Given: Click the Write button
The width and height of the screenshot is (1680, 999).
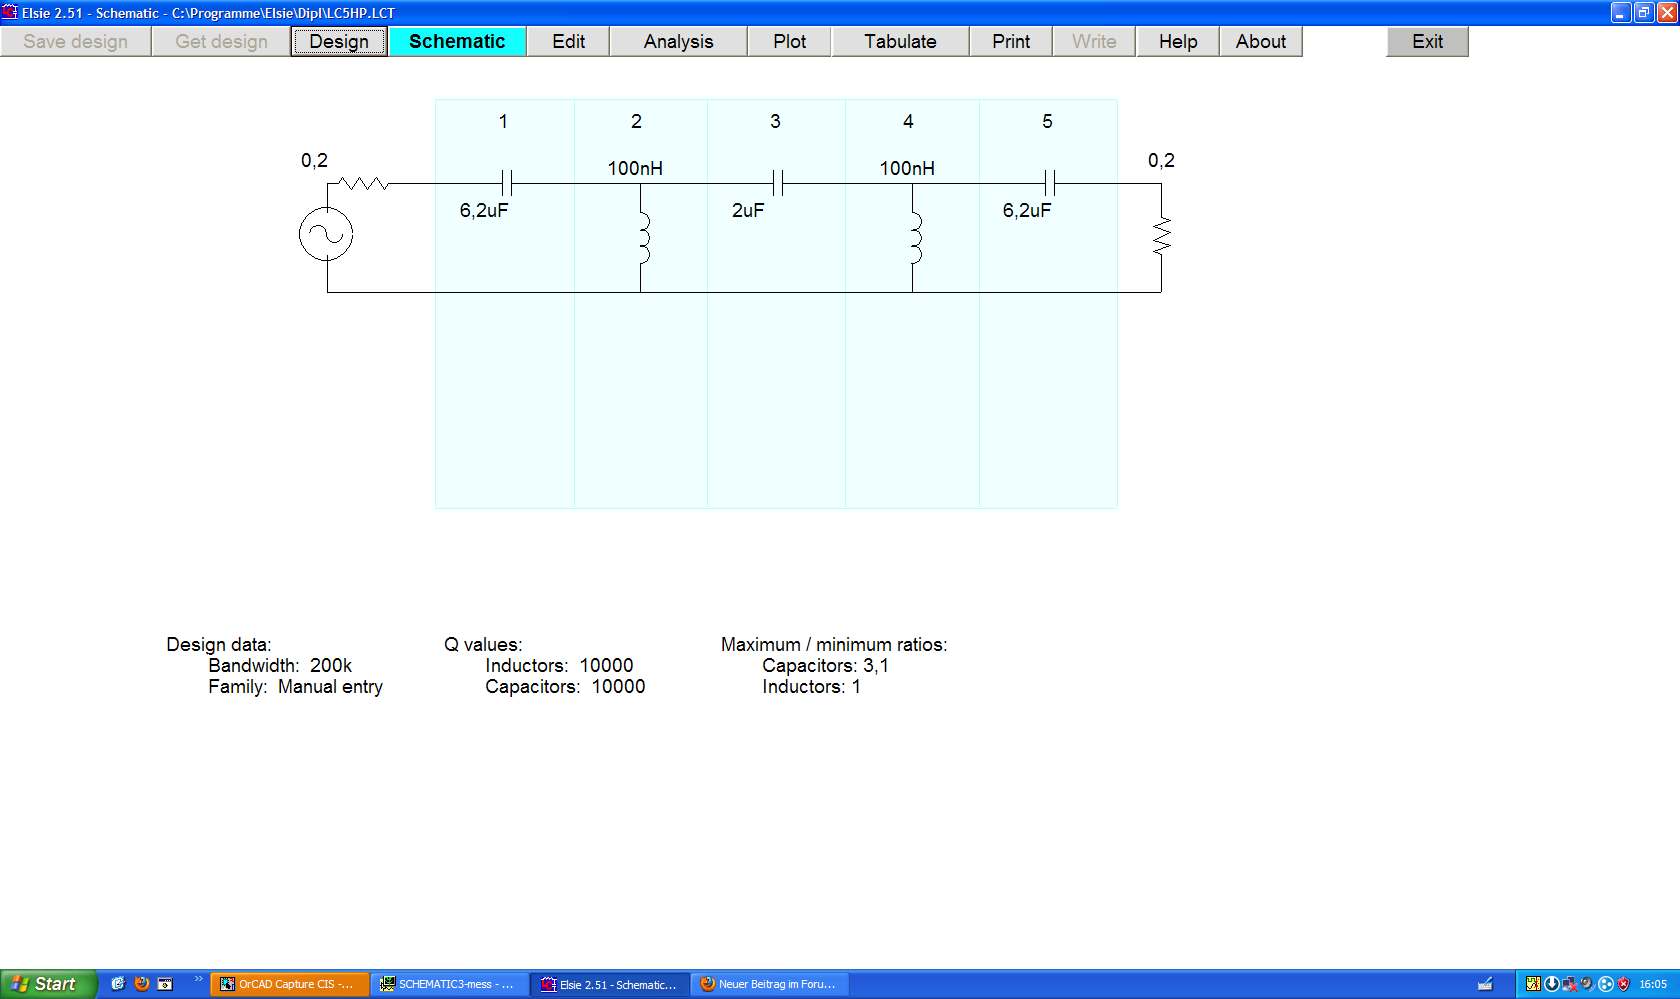Looking at the screenshot, I should (1094, 41).
